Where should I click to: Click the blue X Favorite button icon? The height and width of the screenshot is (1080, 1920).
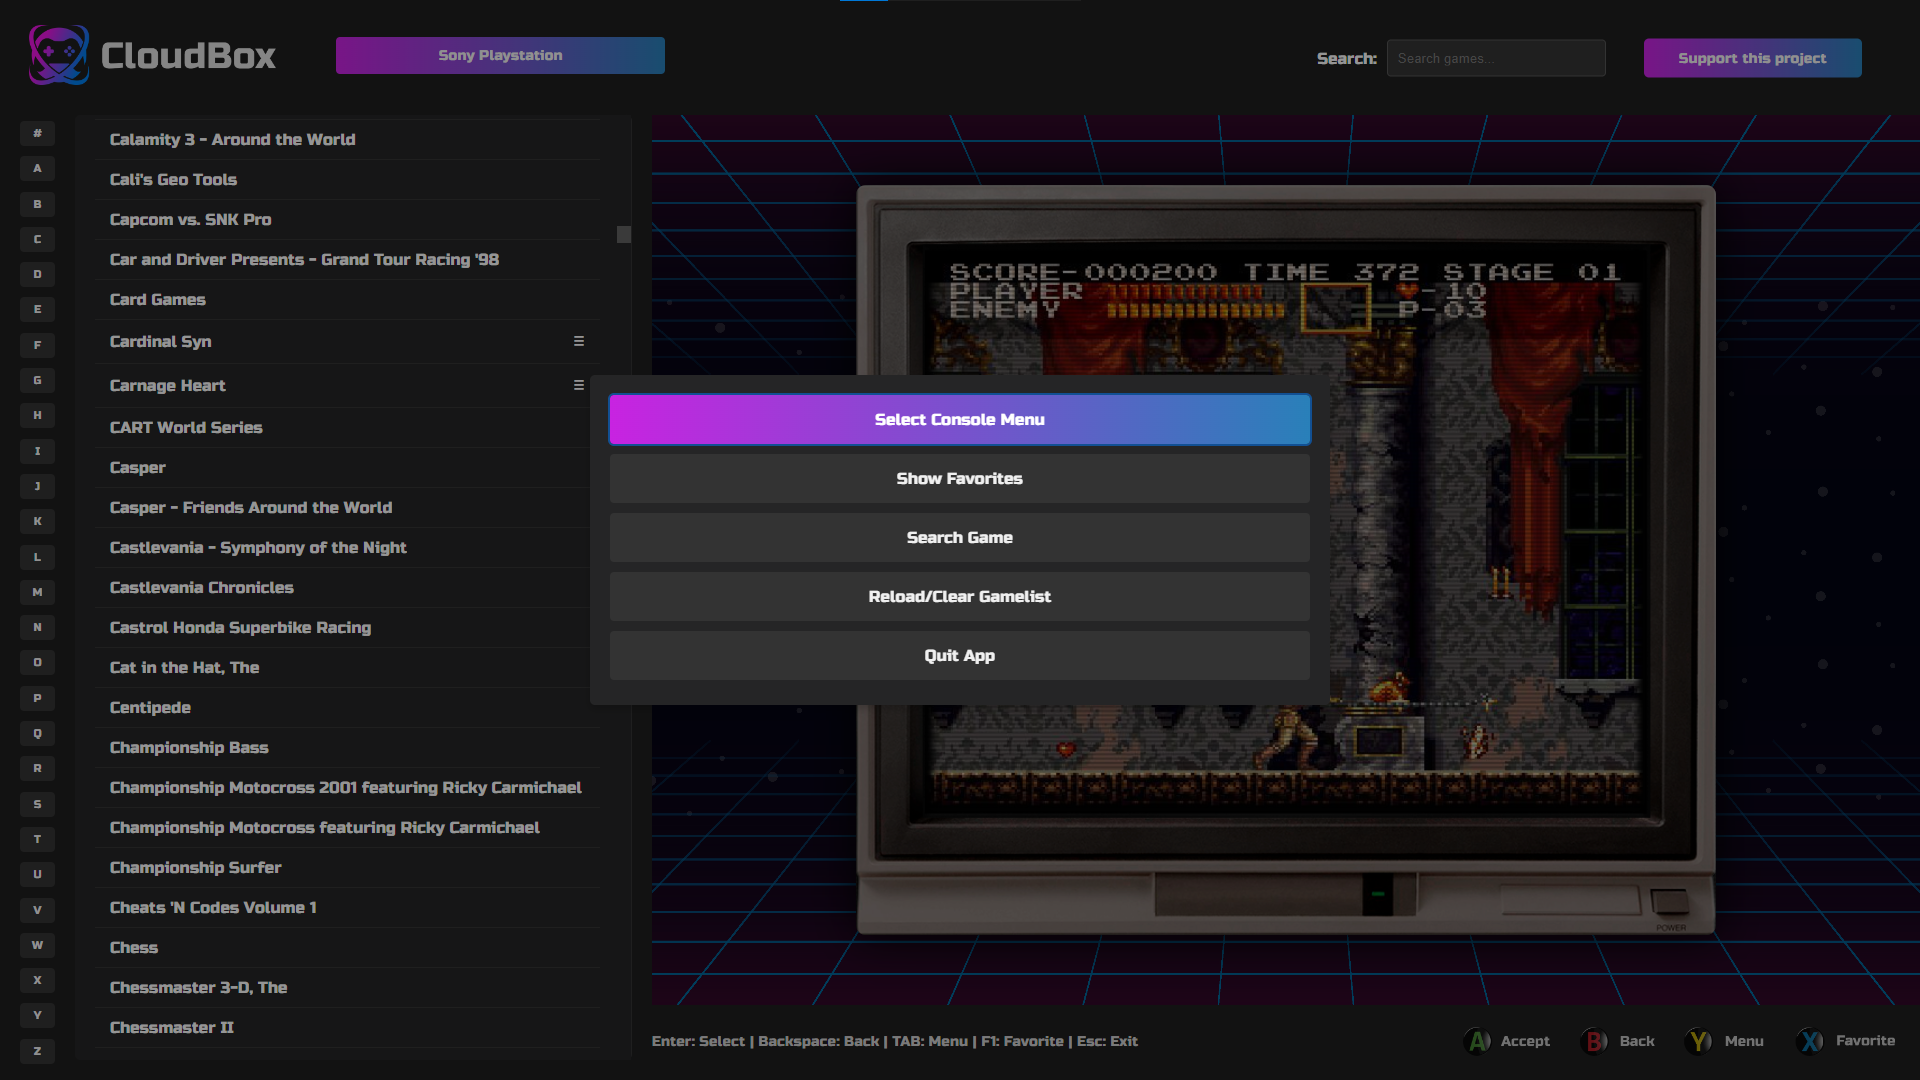point(1810,1041)
